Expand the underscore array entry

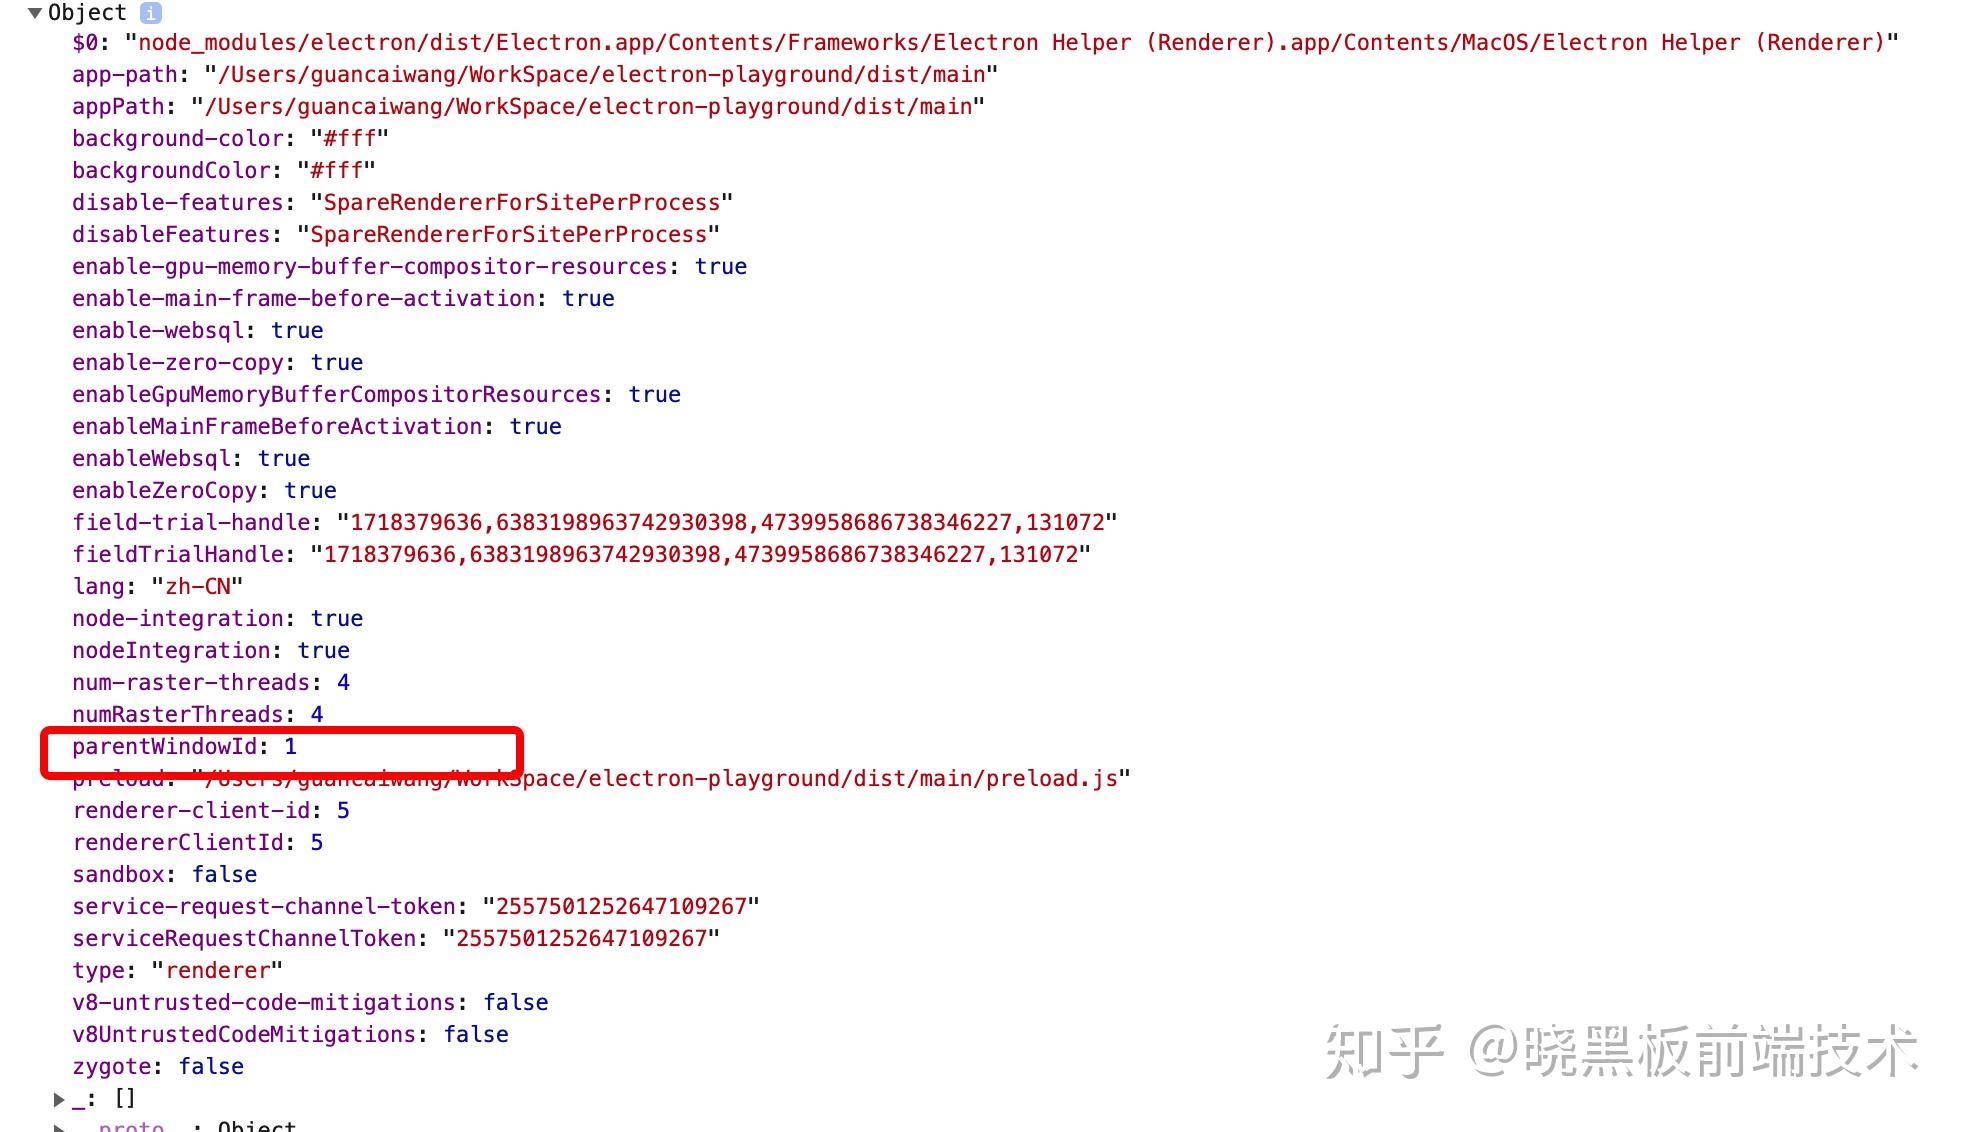tap(59, 1099)
